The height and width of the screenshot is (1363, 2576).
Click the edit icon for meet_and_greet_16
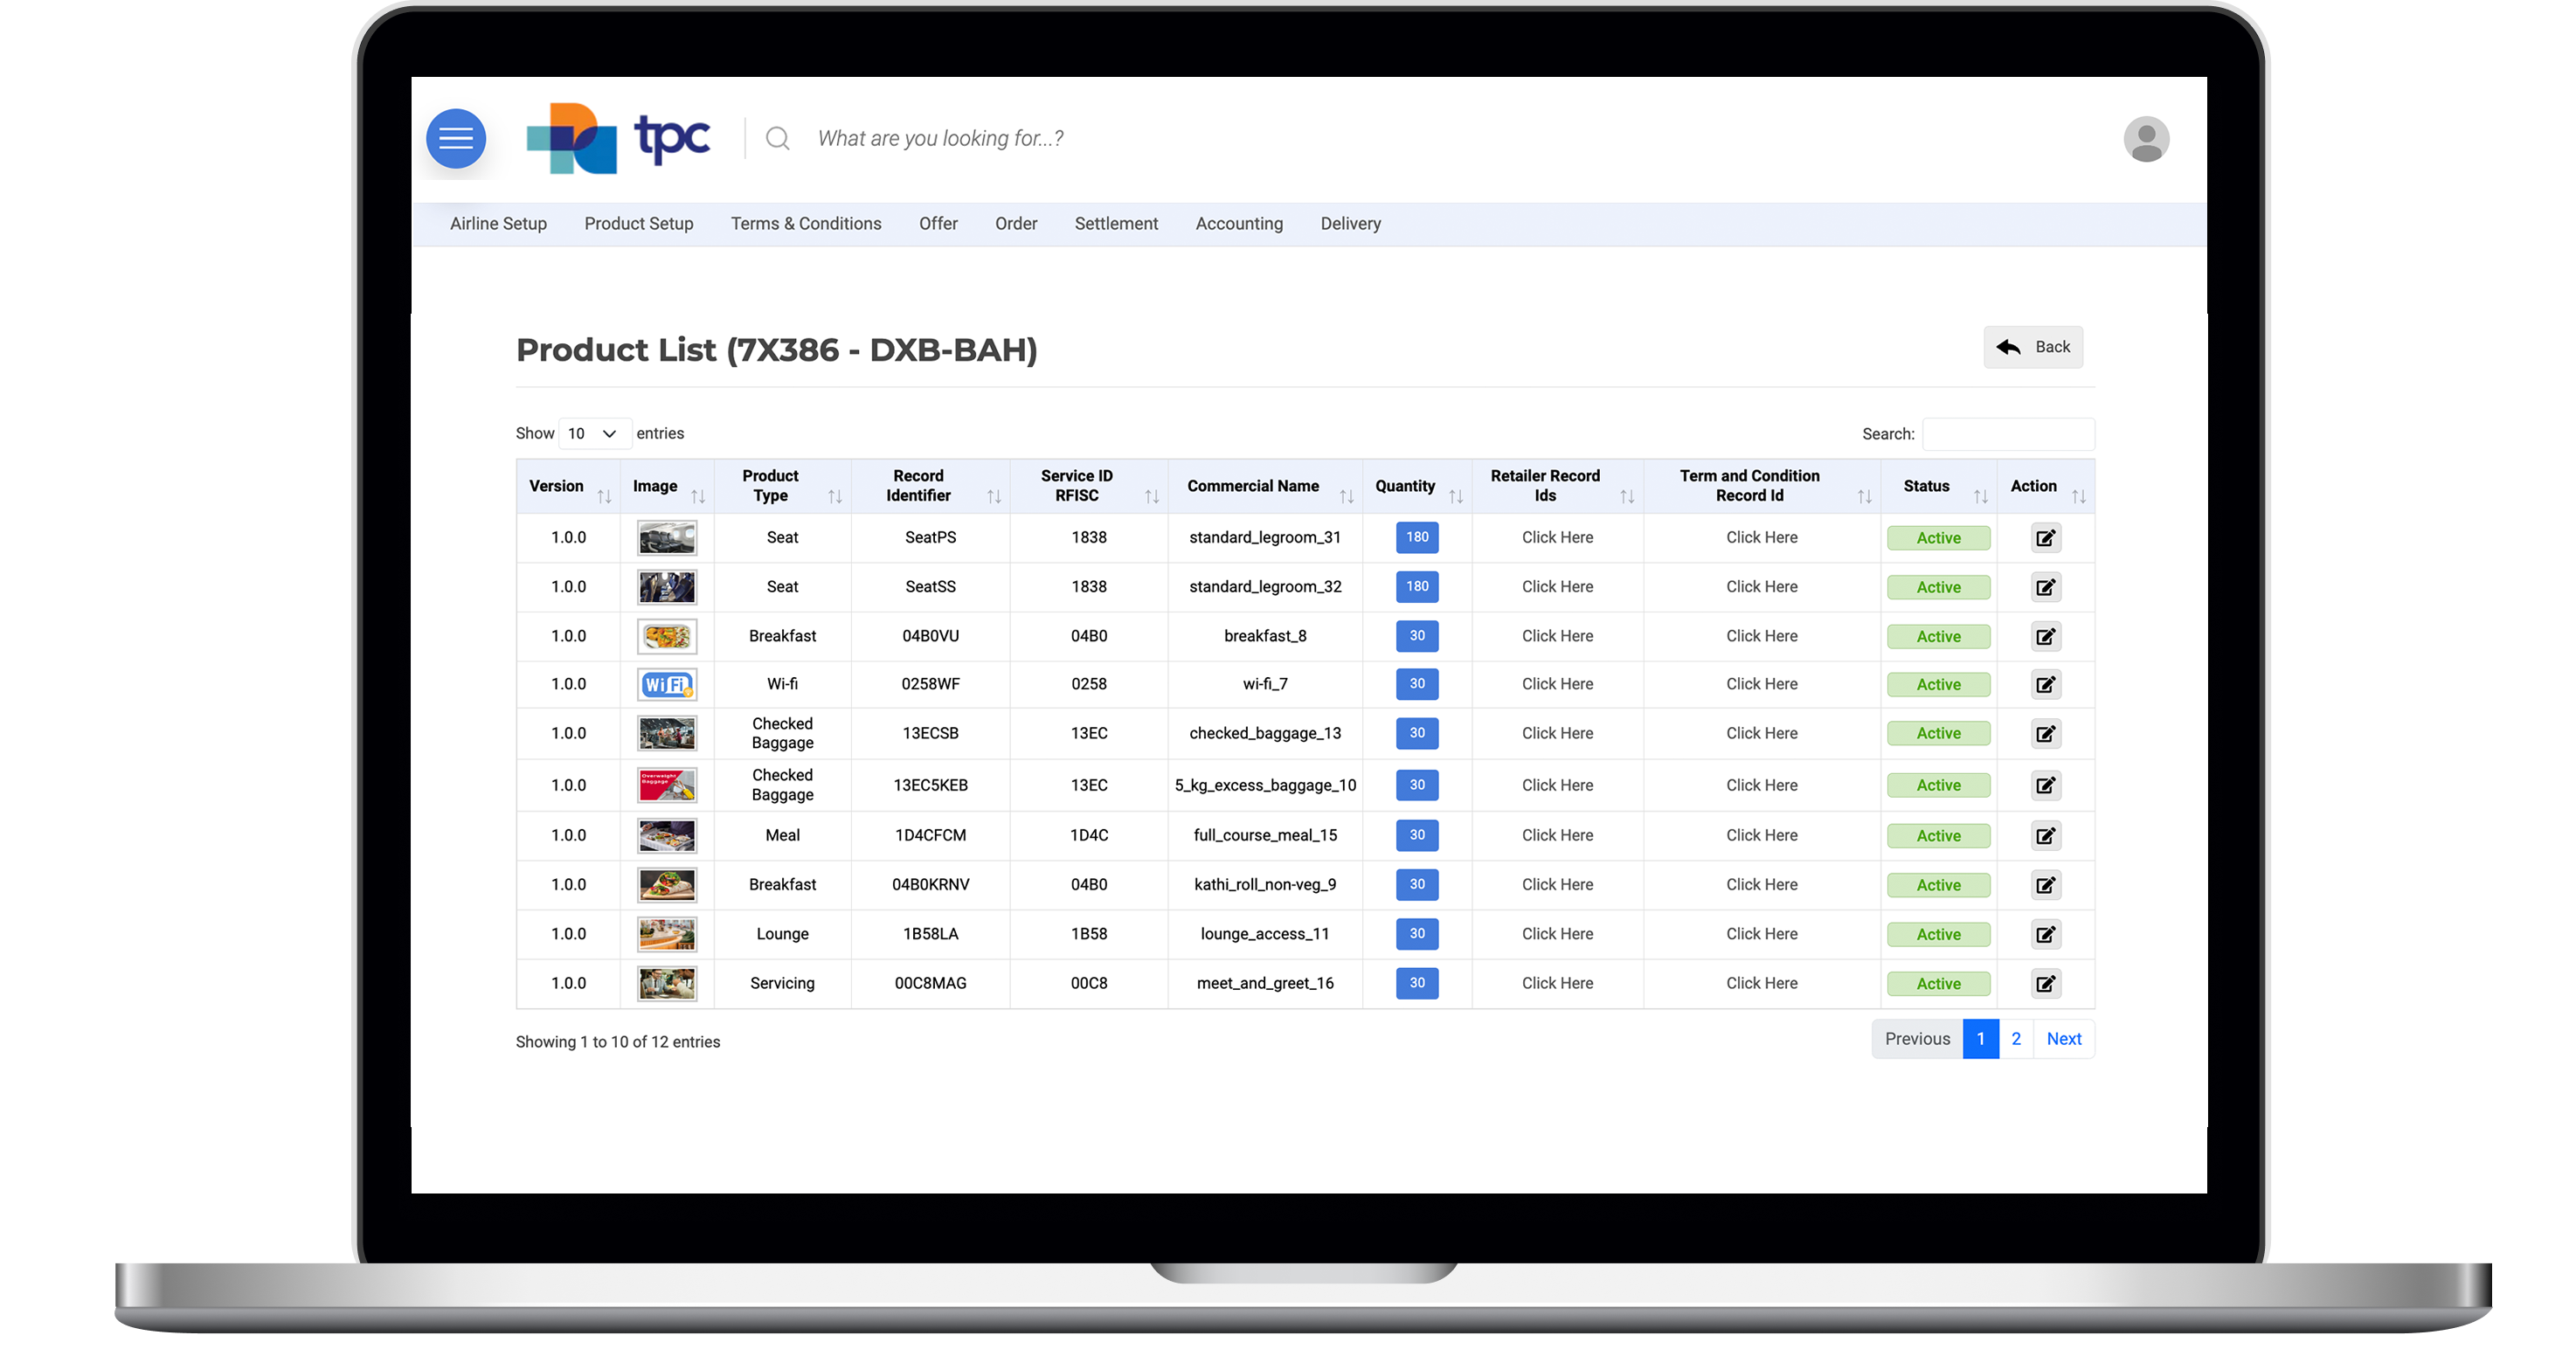click(x=2046, y=983)
